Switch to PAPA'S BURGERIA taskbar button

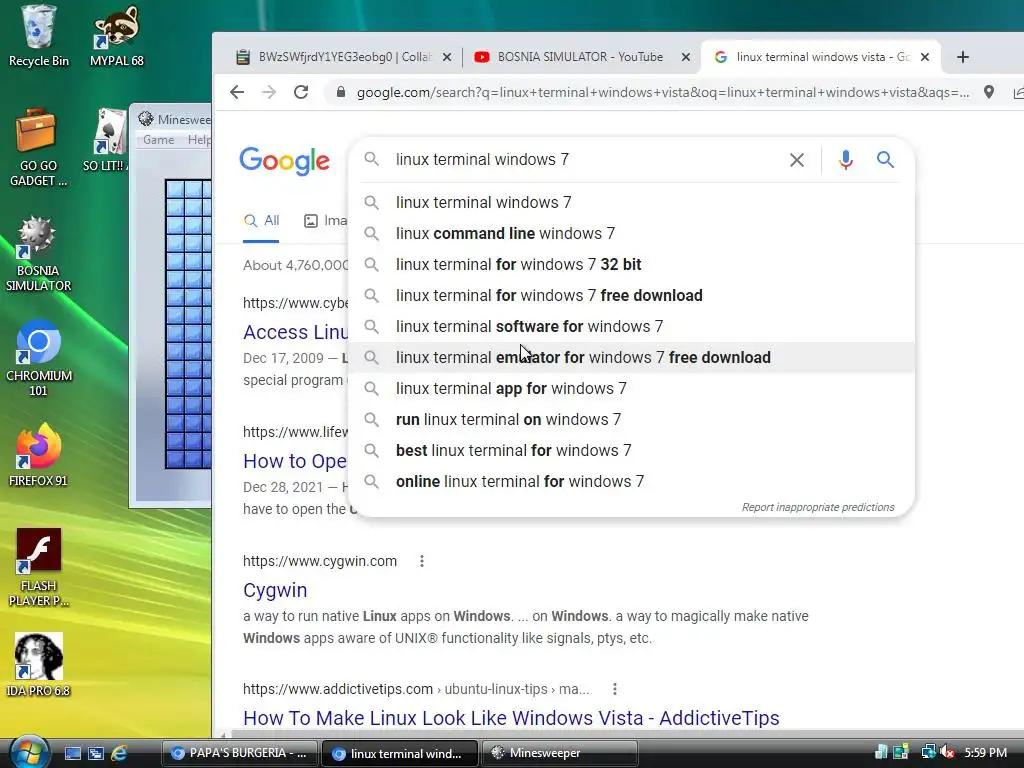pyautogui.click(x=240, y=753)
